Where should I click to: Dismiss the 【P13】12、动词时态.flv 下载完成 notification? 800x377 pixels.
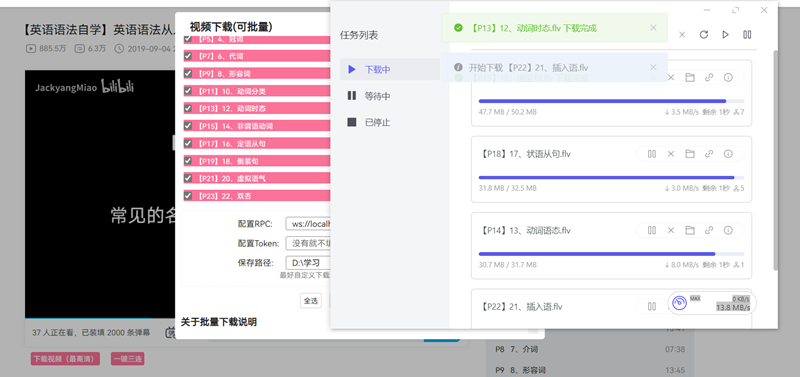click(x=653, y=28)
